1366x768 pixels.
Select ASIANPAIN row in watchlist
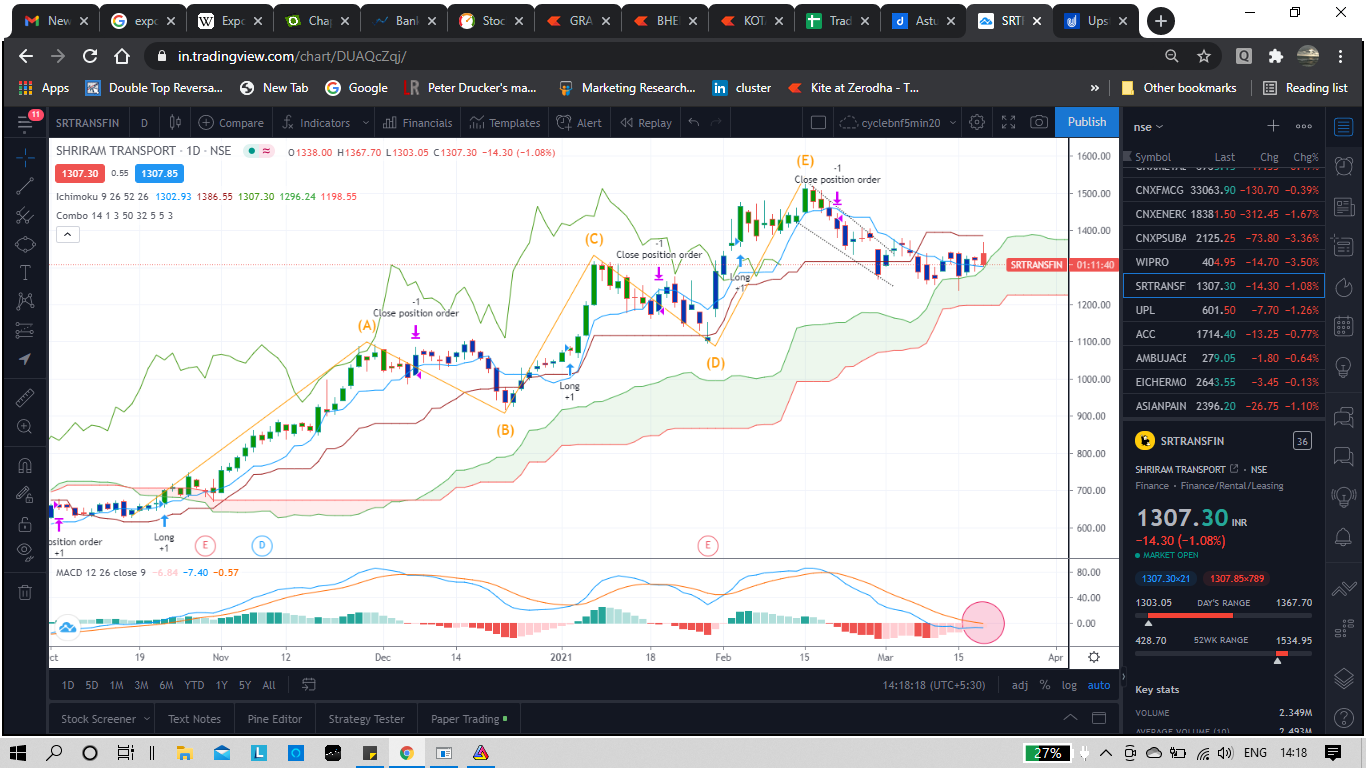(1224, 406)
